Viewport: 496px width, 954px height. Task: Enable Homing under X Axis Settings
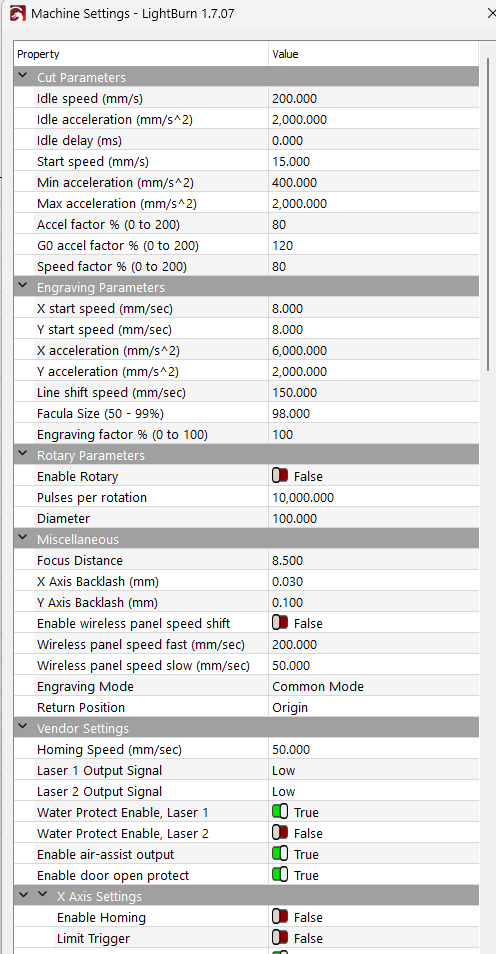click(x=279, y=917)
